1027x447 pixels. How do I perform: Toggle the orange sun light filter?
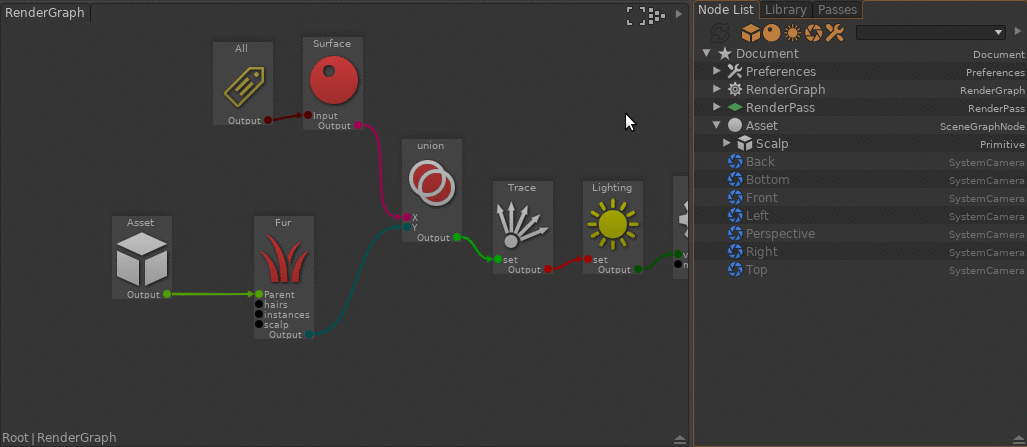[792, 33]
